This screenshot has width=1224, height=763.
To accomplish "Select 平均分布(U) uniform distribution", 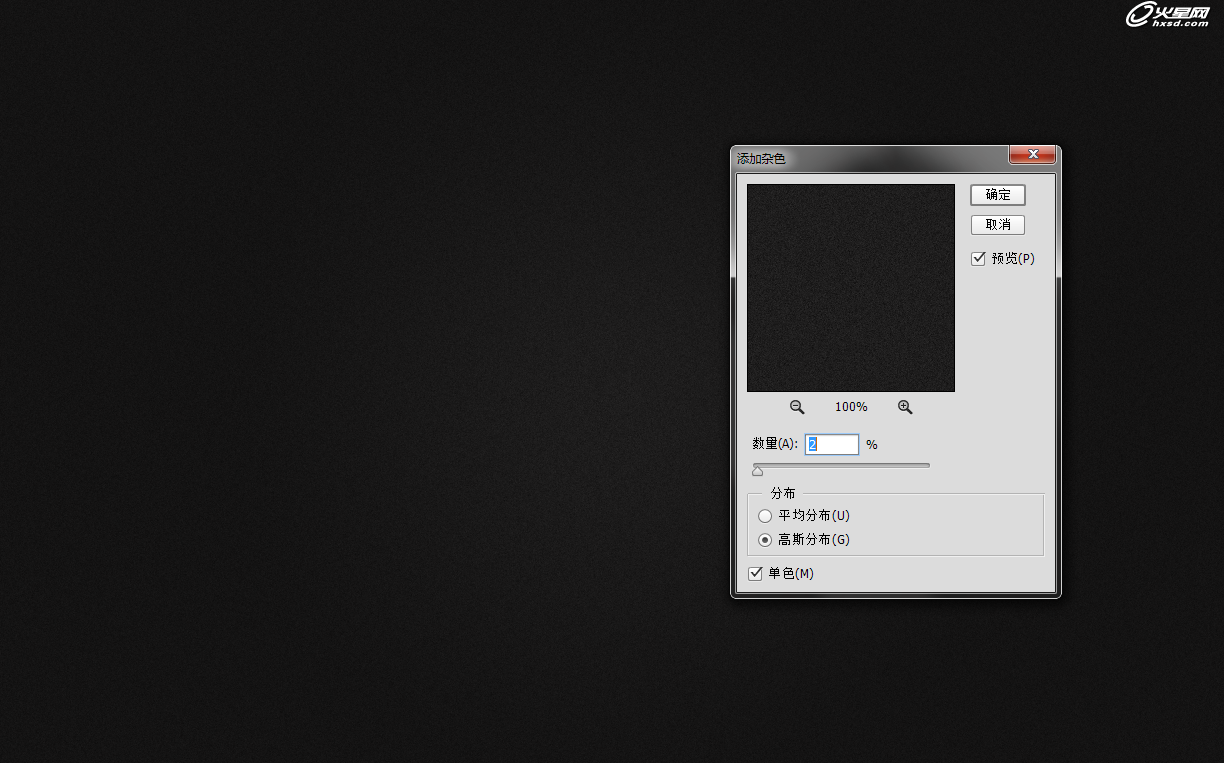I will coord(765,516).
